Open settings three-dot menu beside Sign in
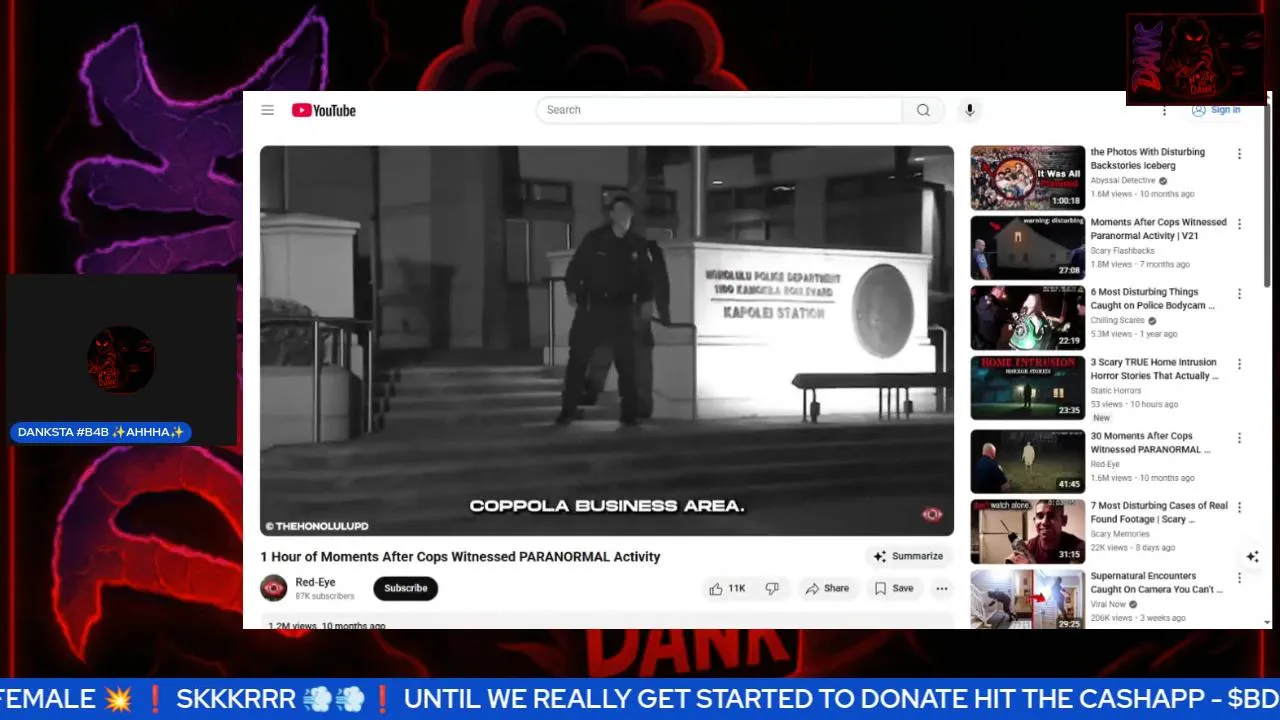1280x720 pixels. (x=1164, y=110)
